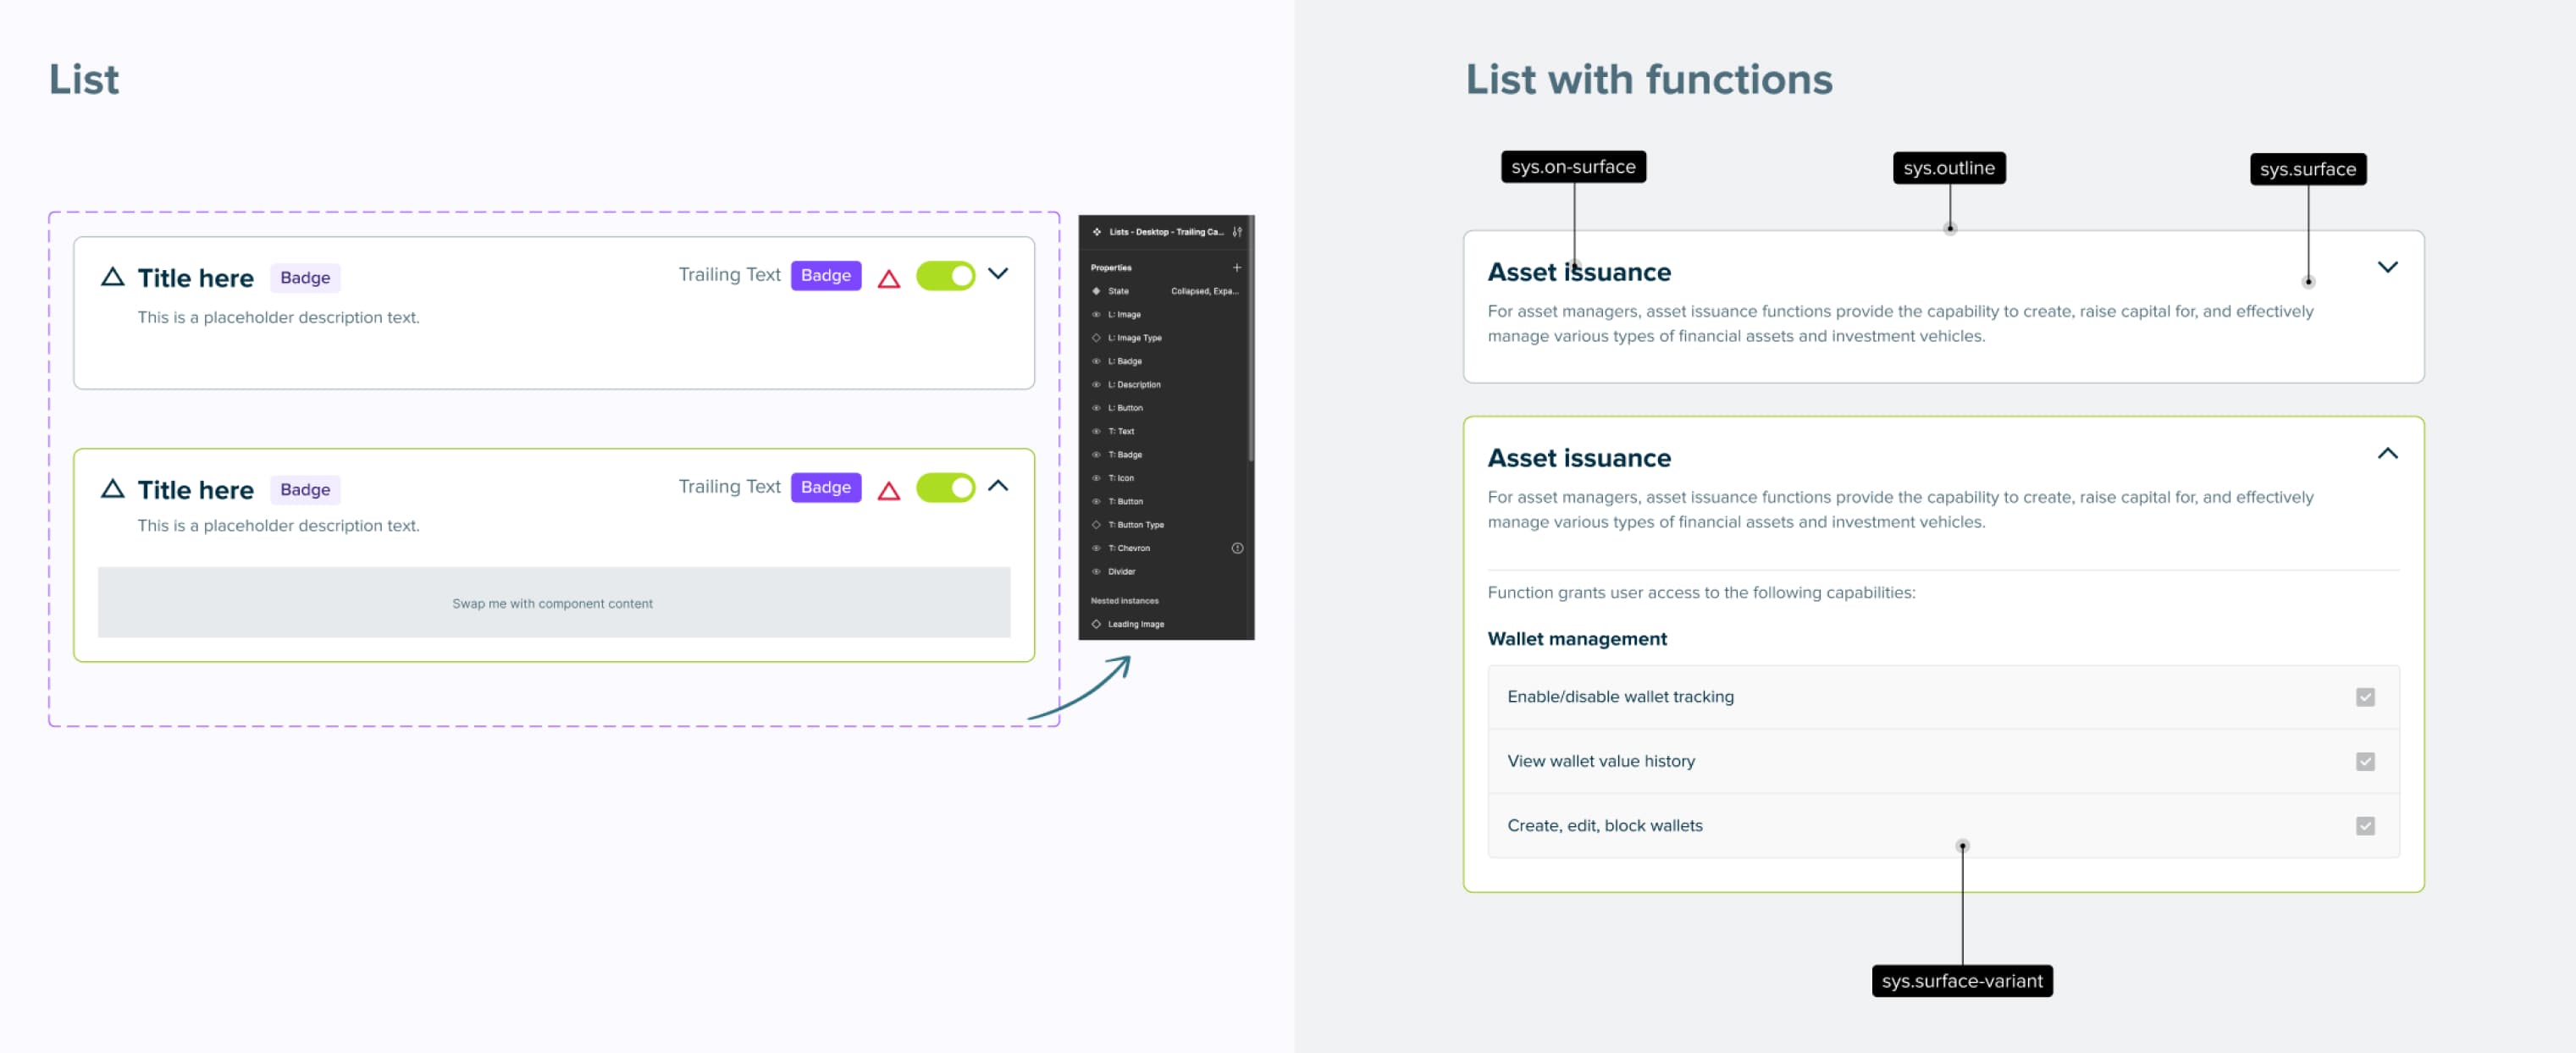Click the leading triangle icon in the collapsed Title here card
This screenshot has width=2576, height=1053.
point(113,277)
